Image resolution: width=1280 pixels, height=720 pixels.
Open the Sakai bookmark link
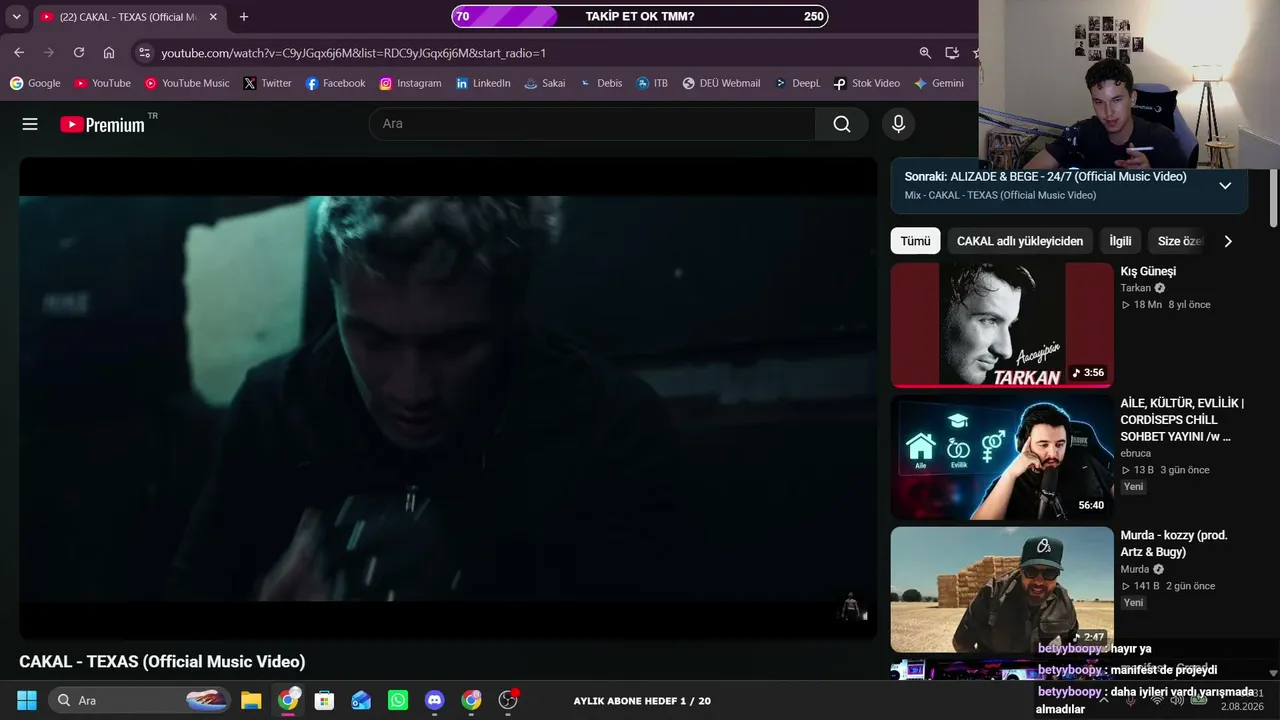[545, 83]
